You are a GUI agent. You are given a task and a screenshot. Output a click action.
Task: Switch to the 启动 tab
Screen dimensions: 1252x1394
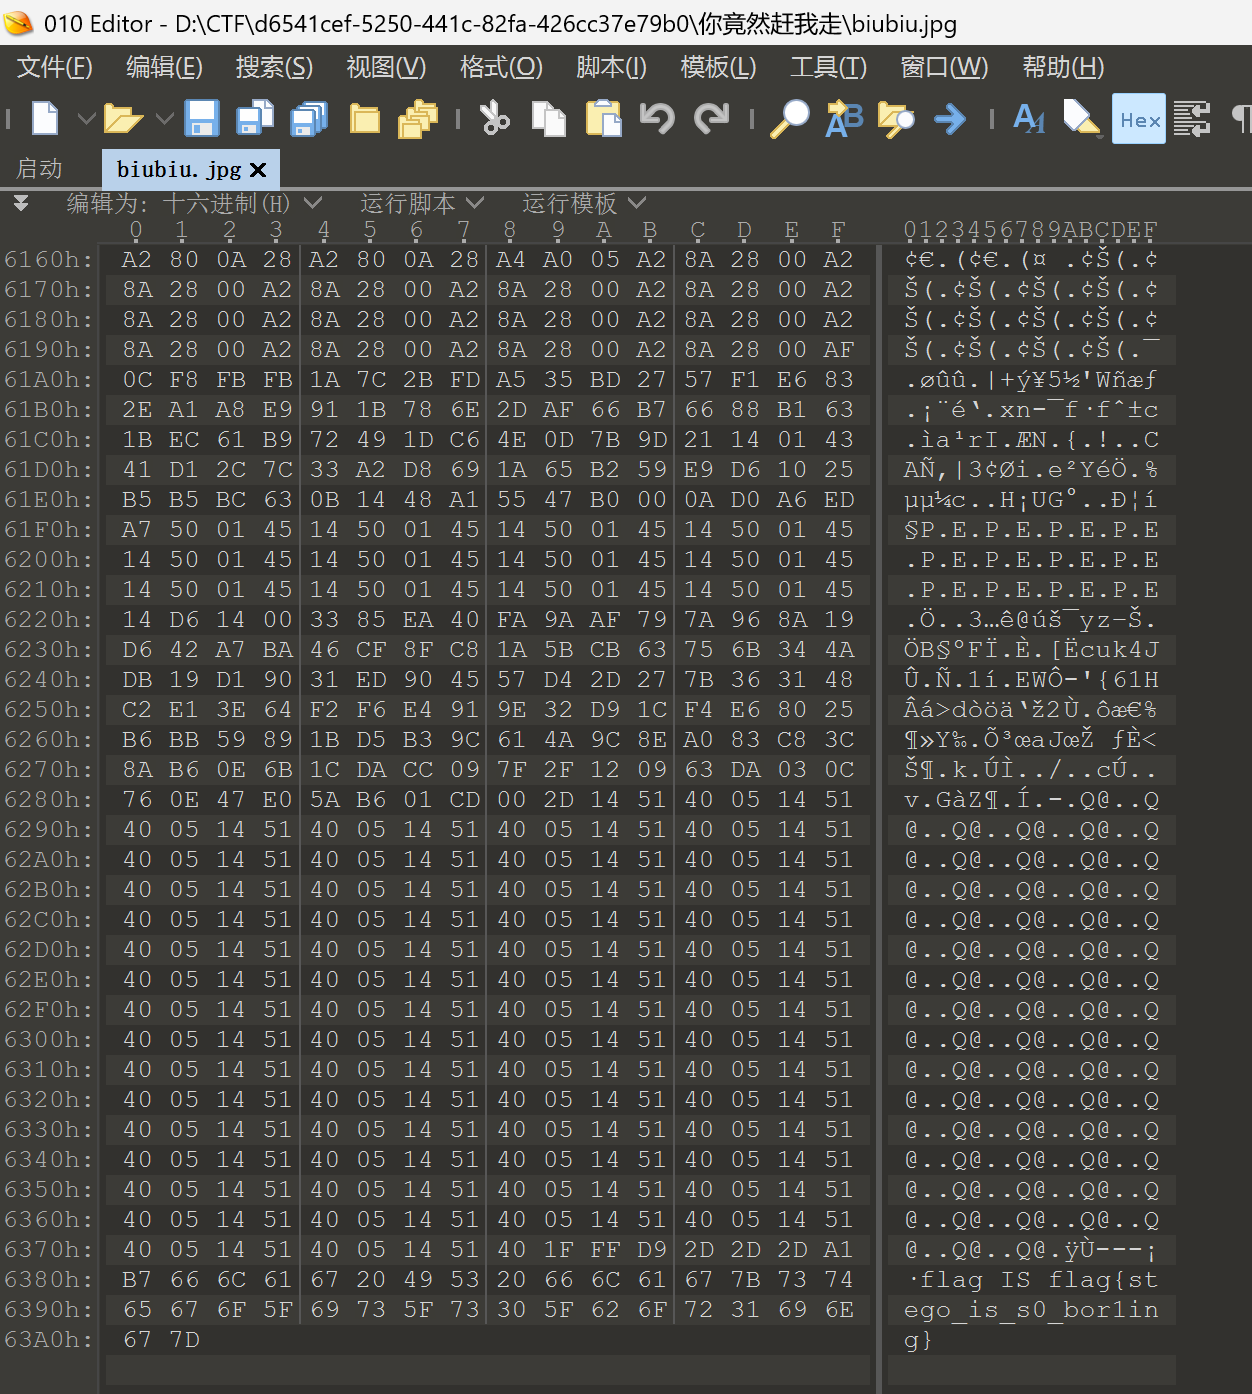coord(40,169)
